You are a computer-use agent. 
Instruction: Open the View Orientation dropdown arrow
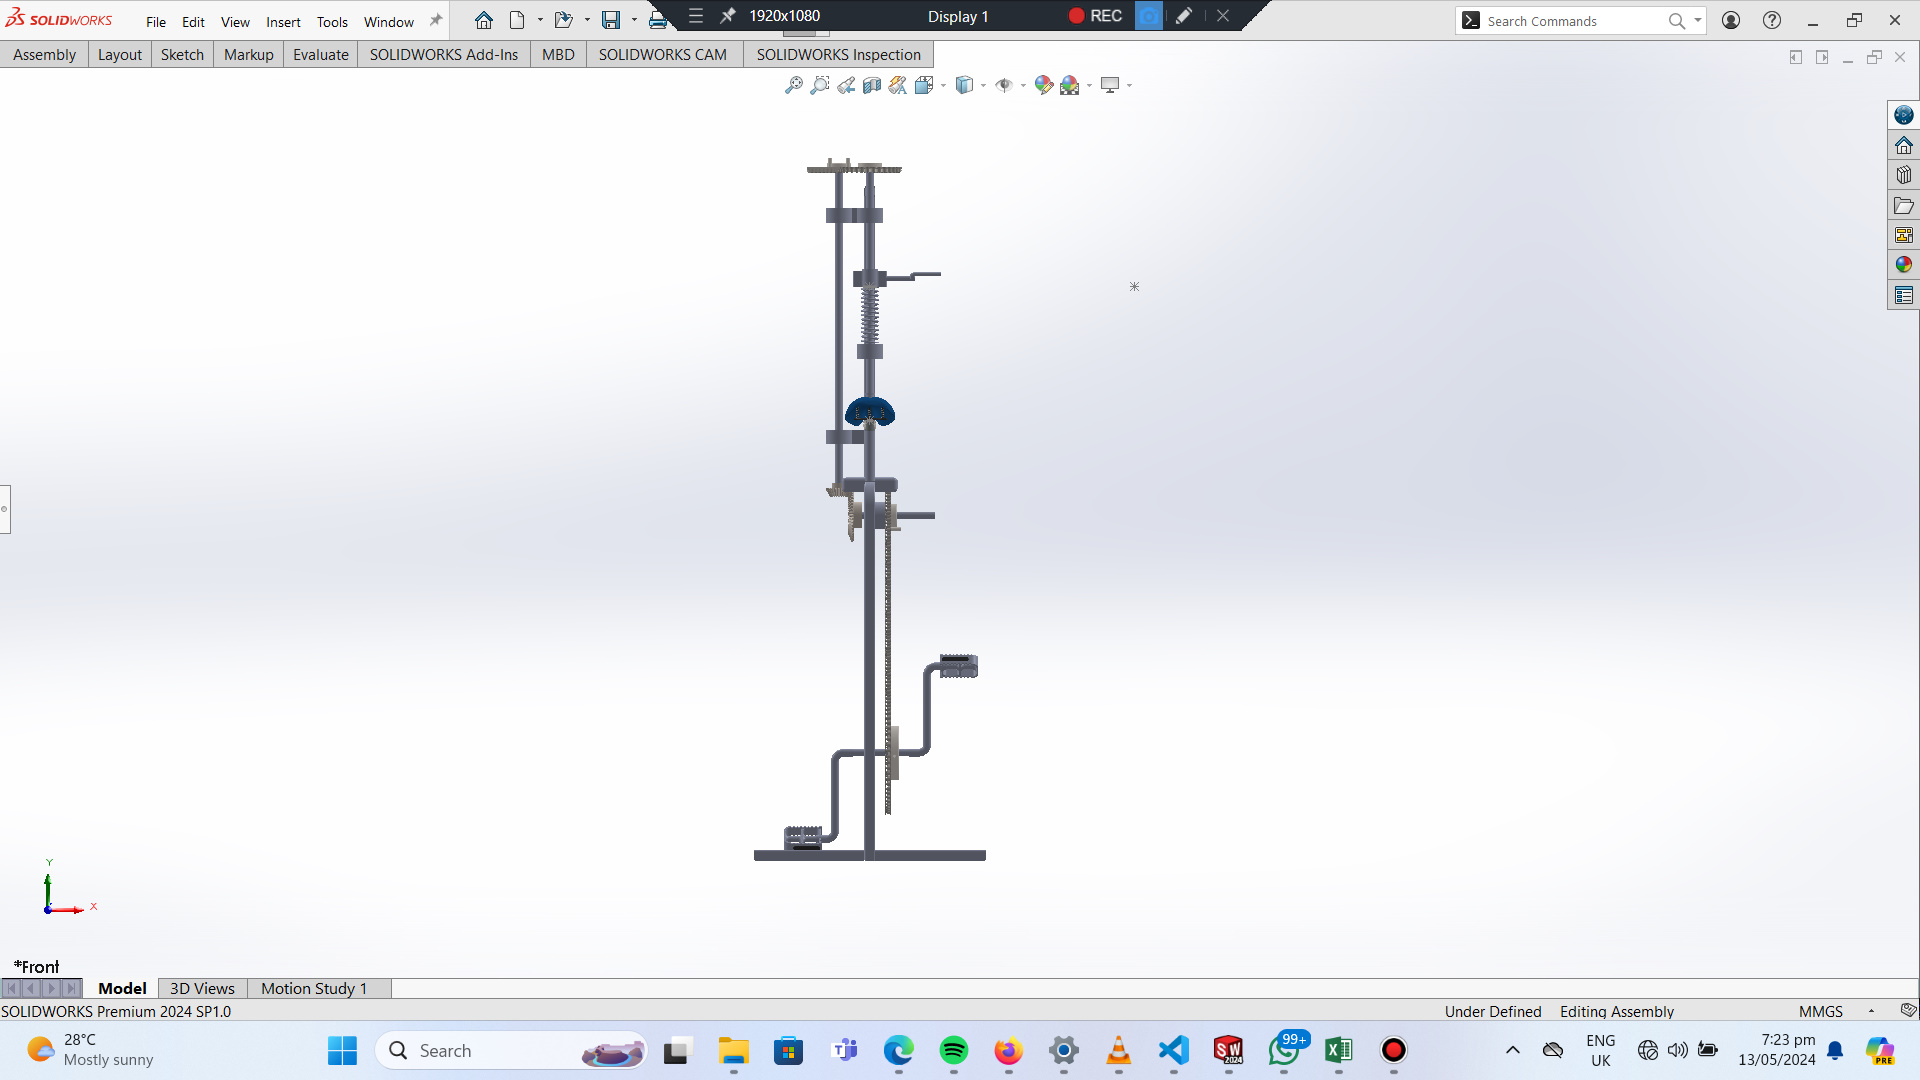click(x=944, y=86)
